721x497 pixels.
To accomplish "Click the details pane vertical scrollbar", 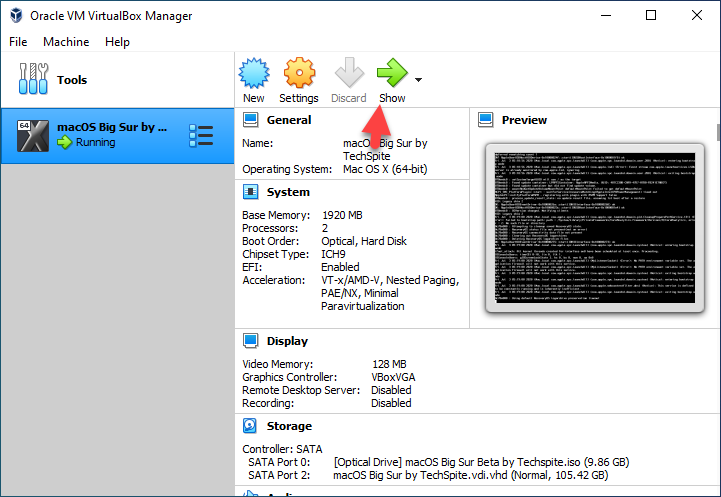I will (x=716, y=300).
